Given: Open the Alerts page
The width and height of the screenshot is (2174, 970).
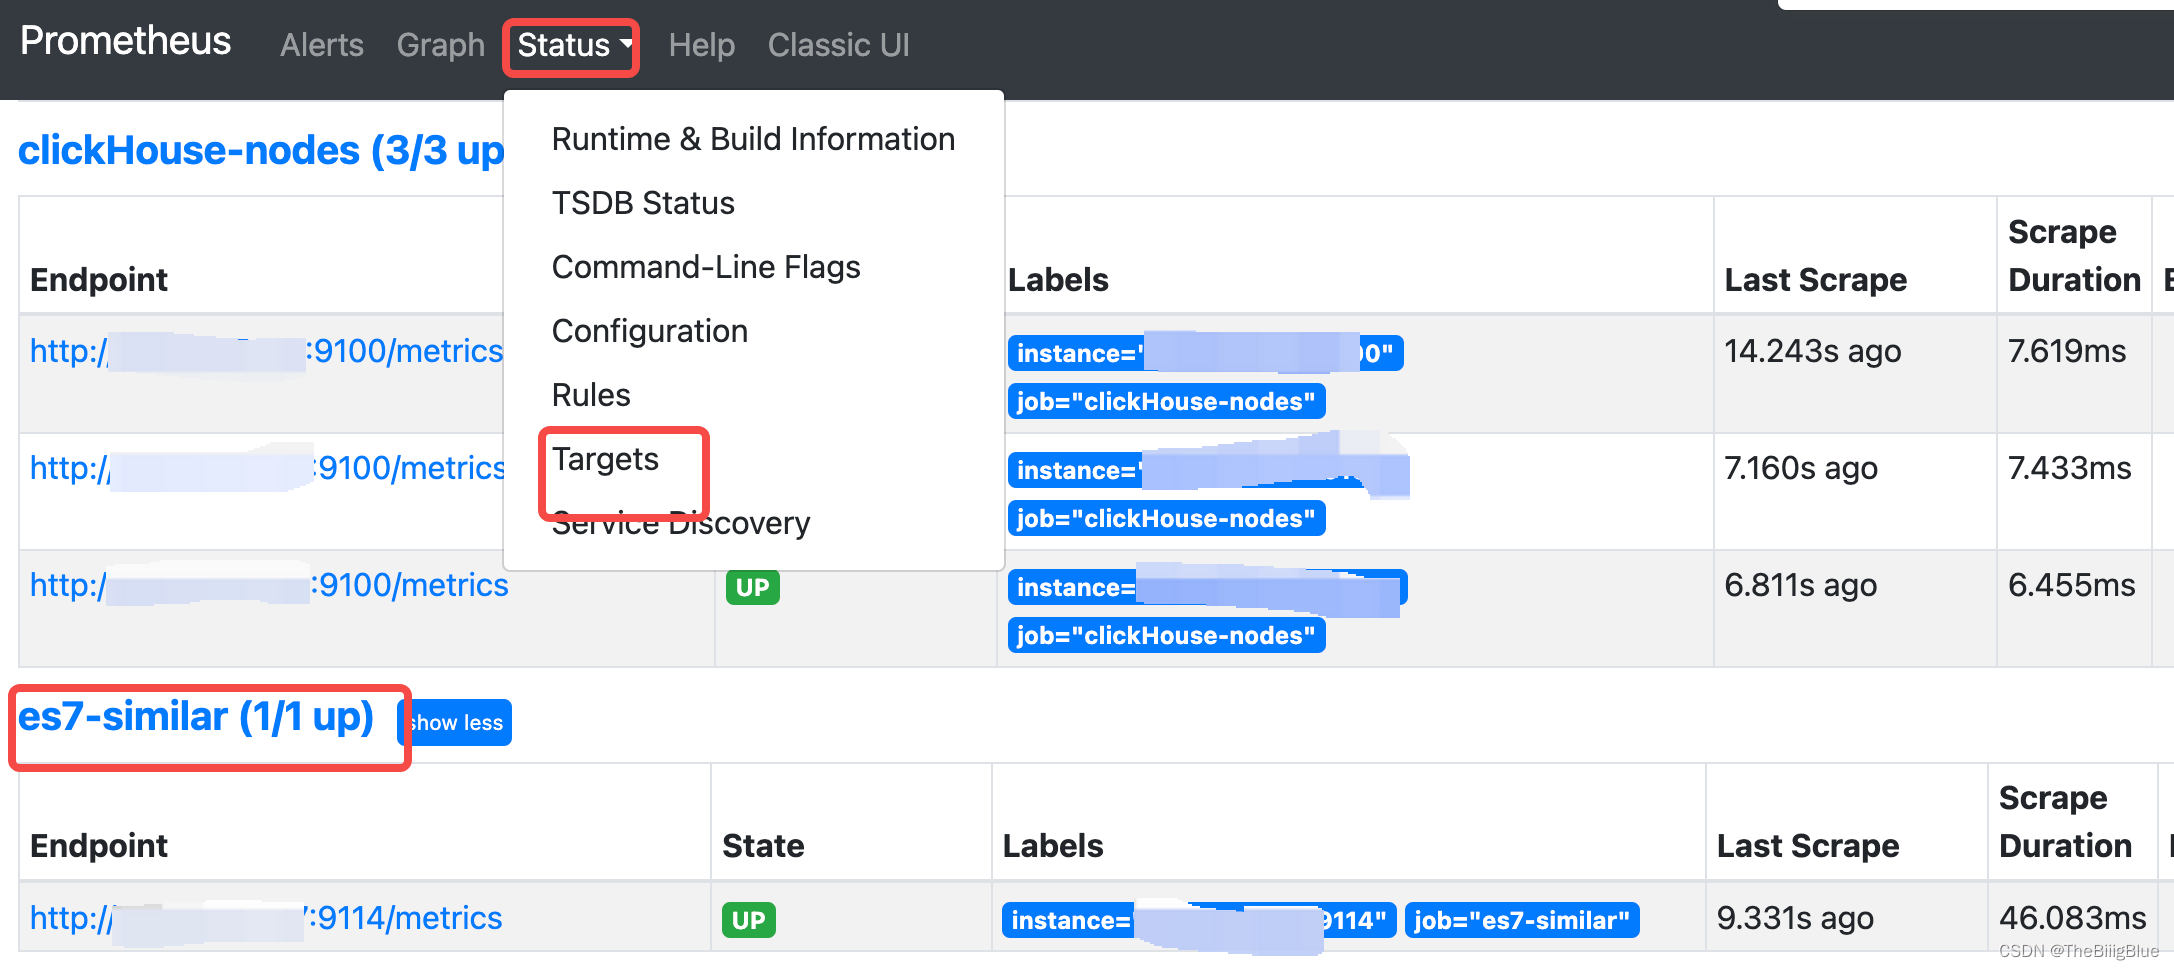Looking at the screenshot, I should coord(321,46).
